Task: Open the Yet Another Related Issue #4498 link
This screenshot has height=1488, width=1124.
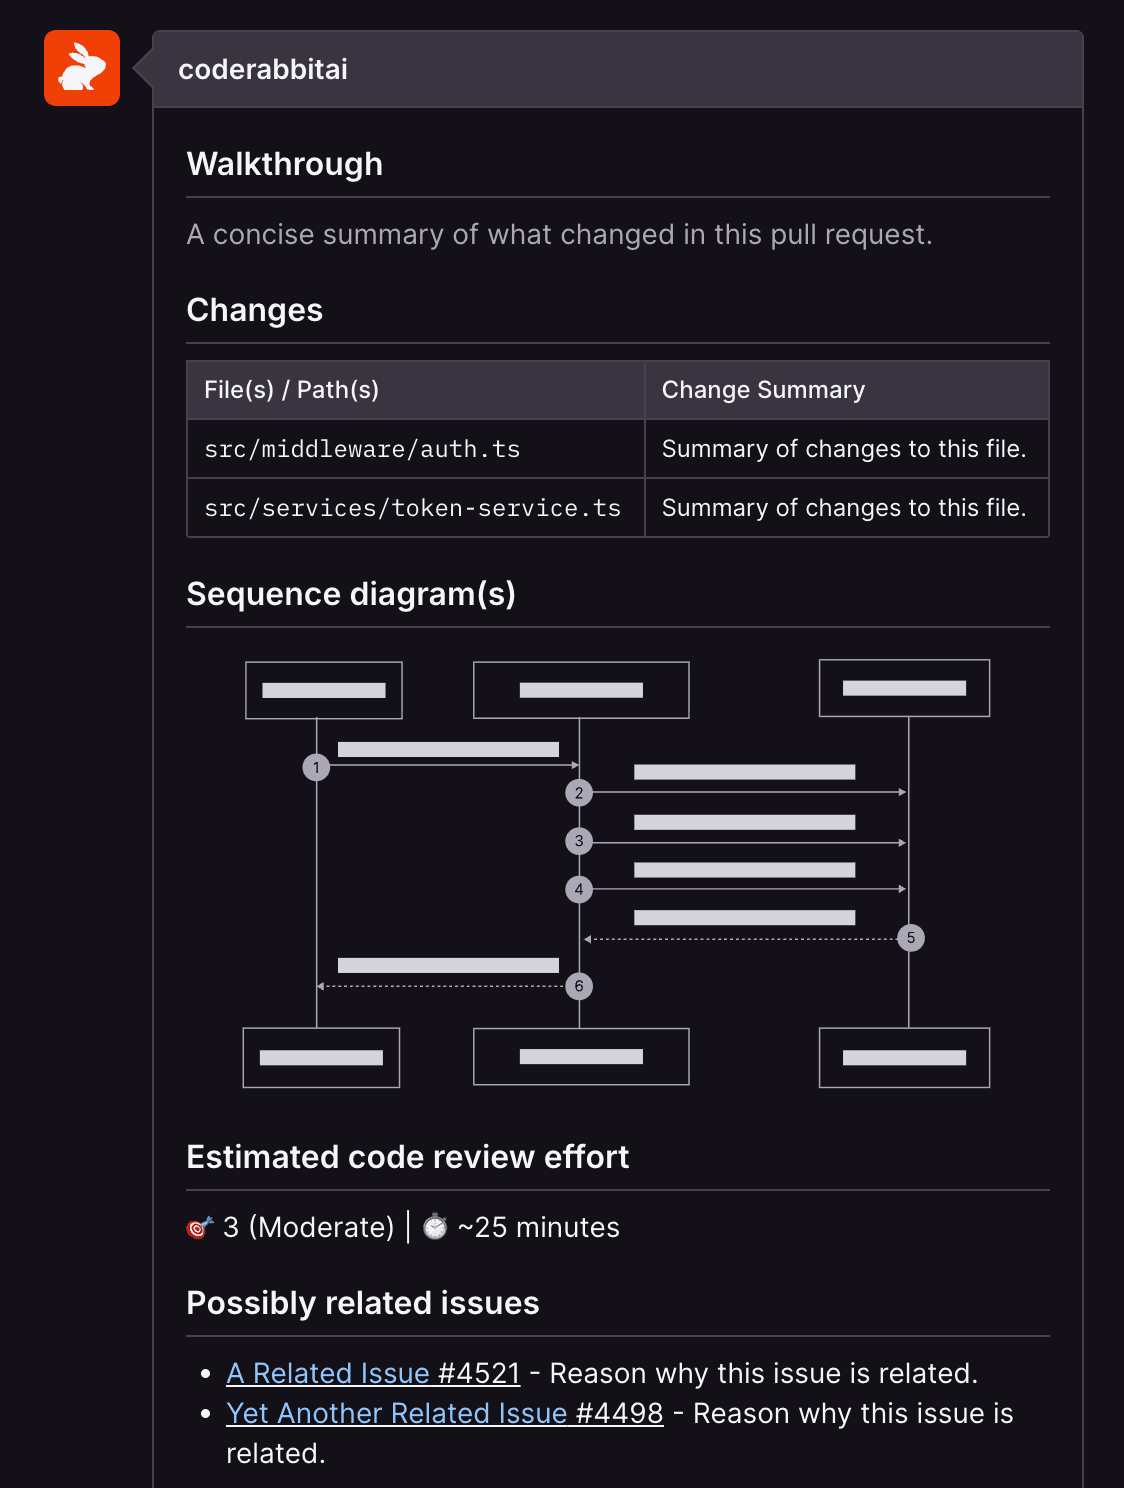Action: [x=445, y=1413]
